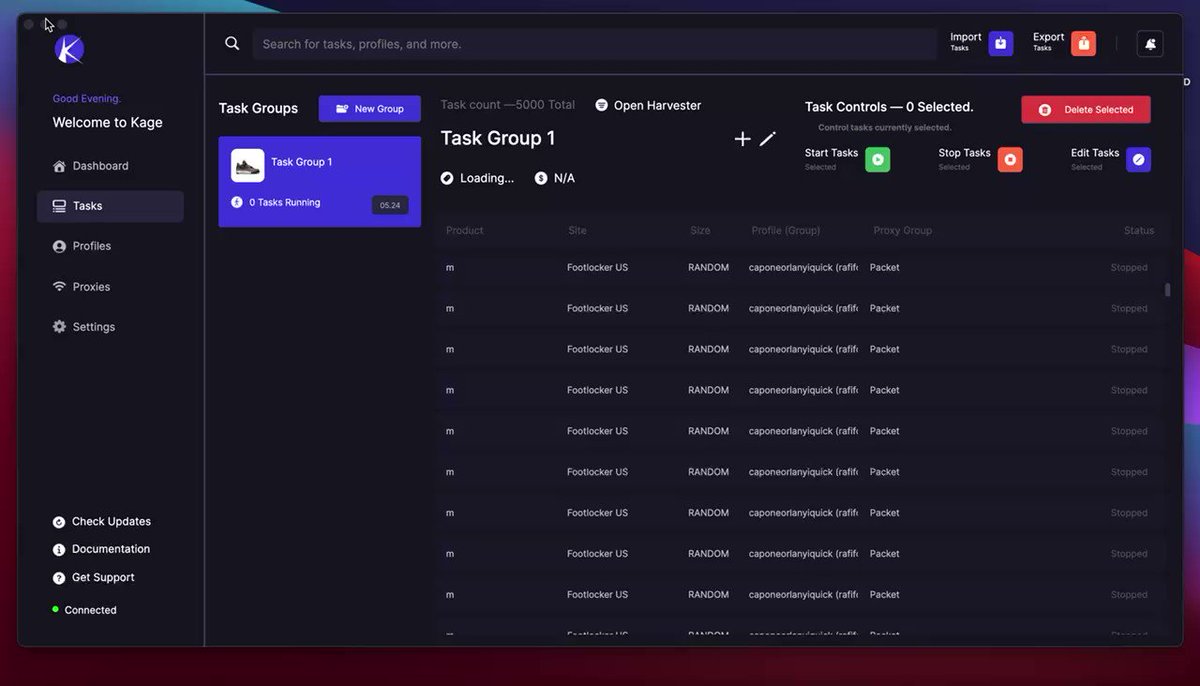Click the Product column header
This screenshot has width=1200, height=686.
pos(465,231)
